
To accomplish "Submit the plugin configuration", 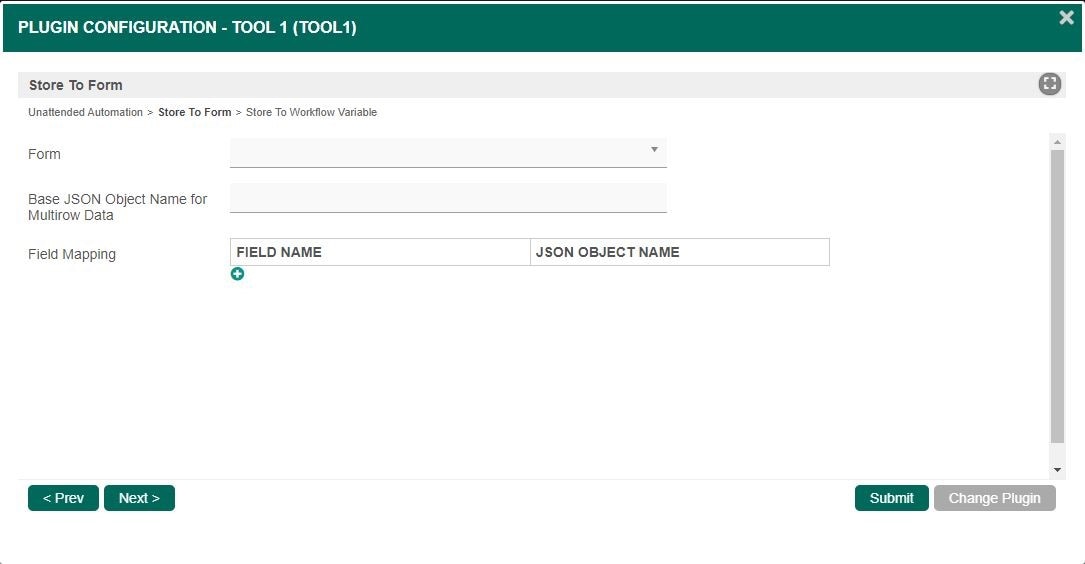I will 891,498.
